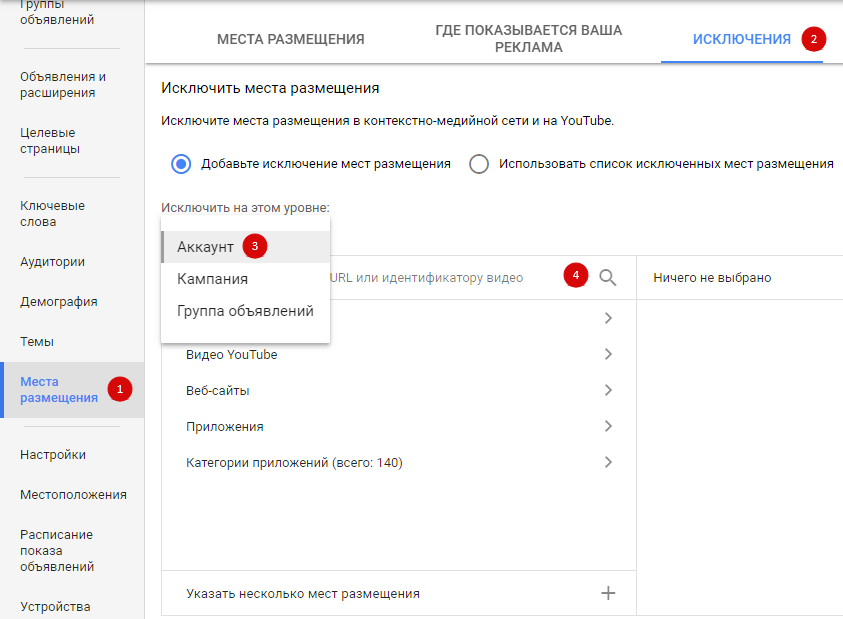The image size is (843, 619).
Task: Expand the 'Приложения' category
Action: pos(608,427)
